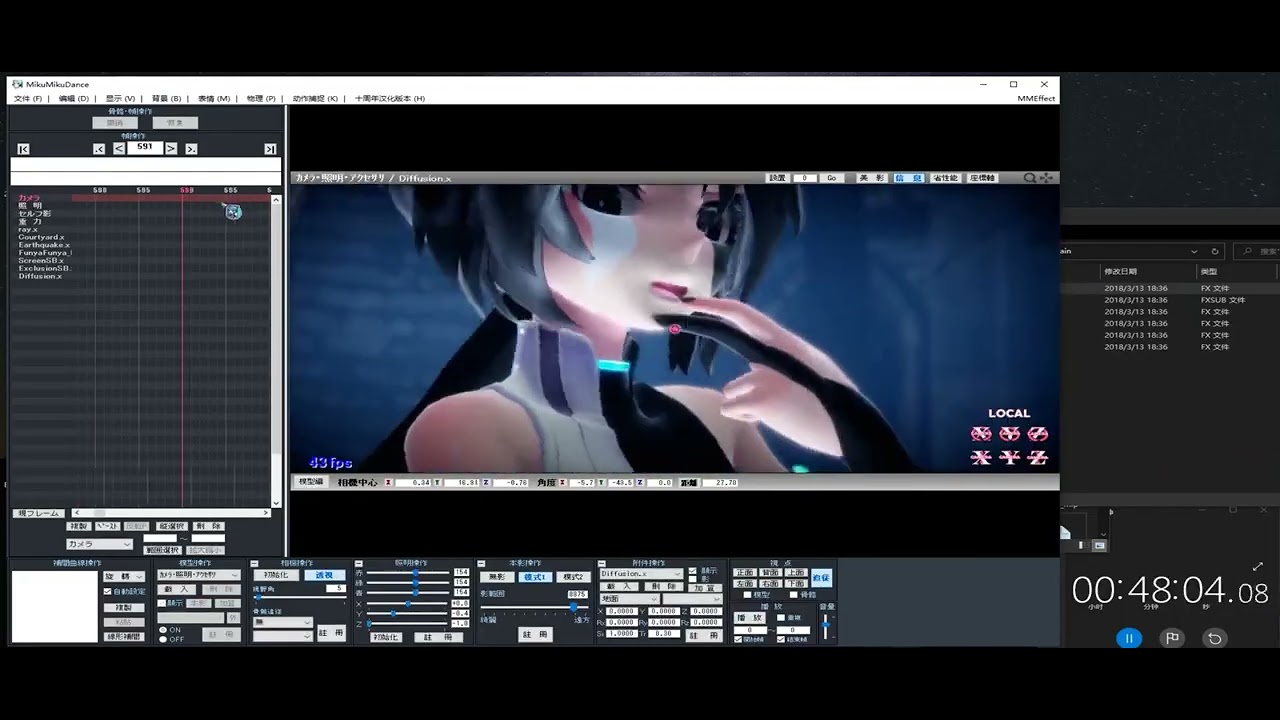Image resolution: width=1280 pixels, height=720 pixels.
Task: Click the 播放 play button
Action: 749,618
